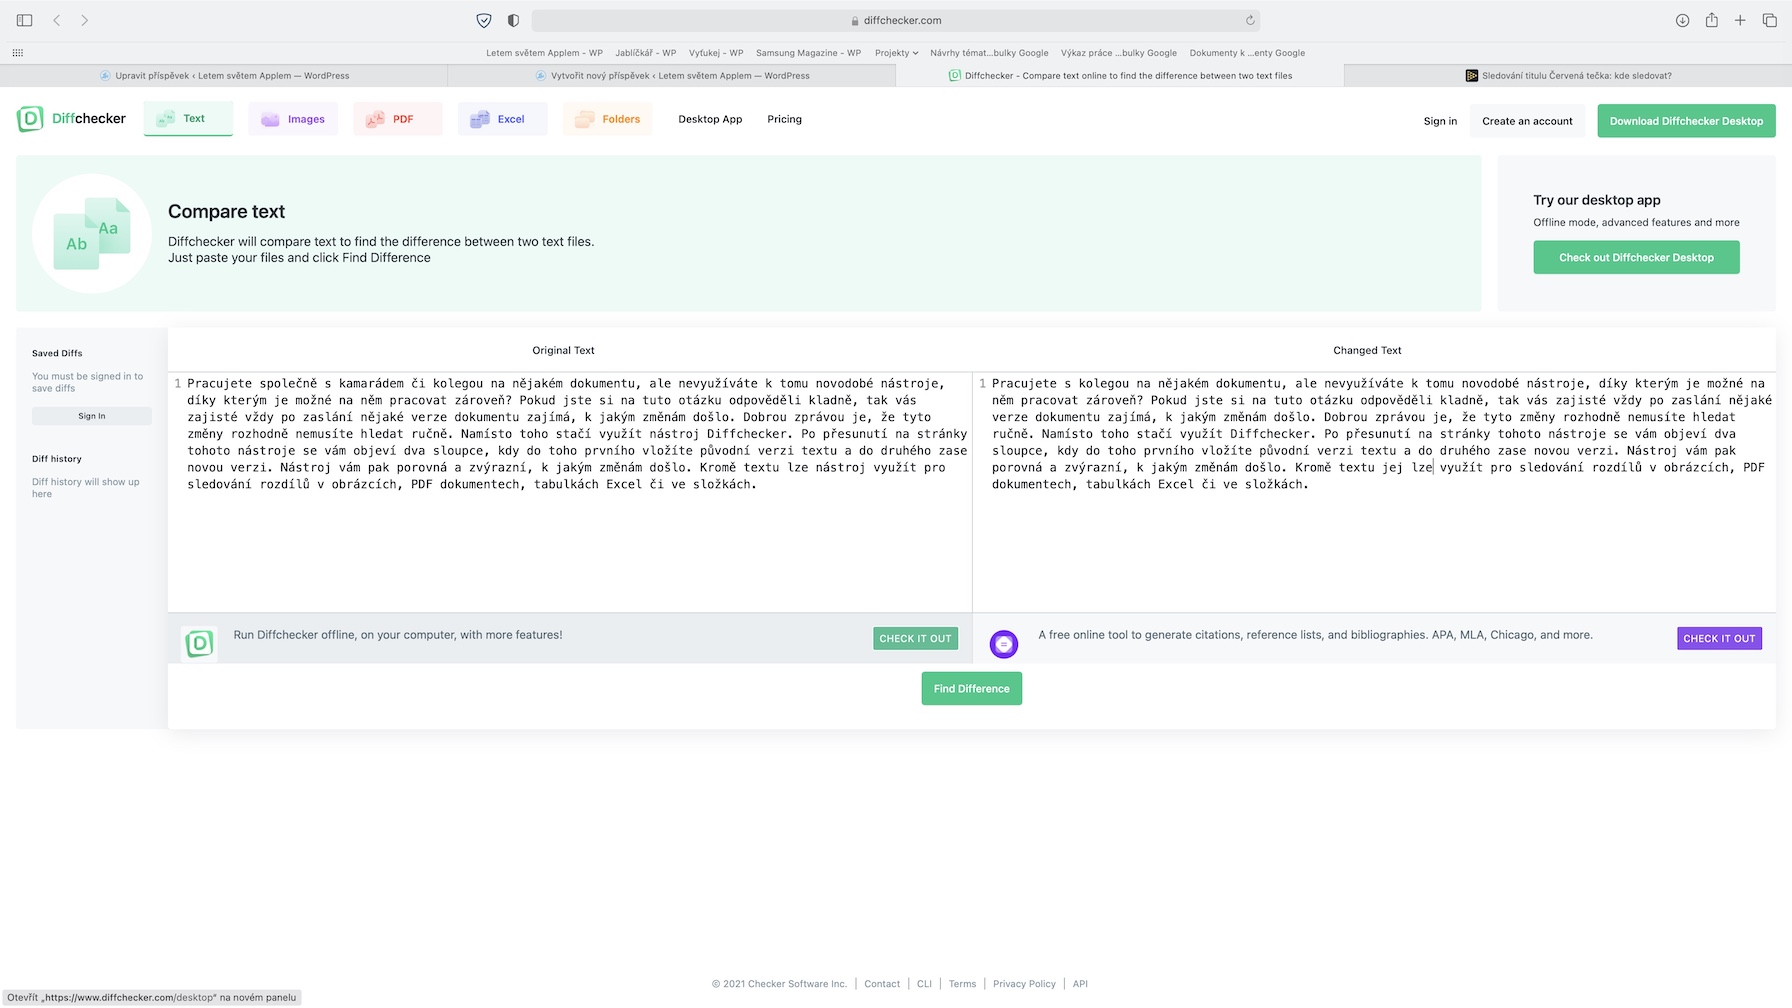The height and width of the screenshot is (1008, 1792).
Task: Click Check out Diffchecker Desktop button
Action: tap(1637, 257)
